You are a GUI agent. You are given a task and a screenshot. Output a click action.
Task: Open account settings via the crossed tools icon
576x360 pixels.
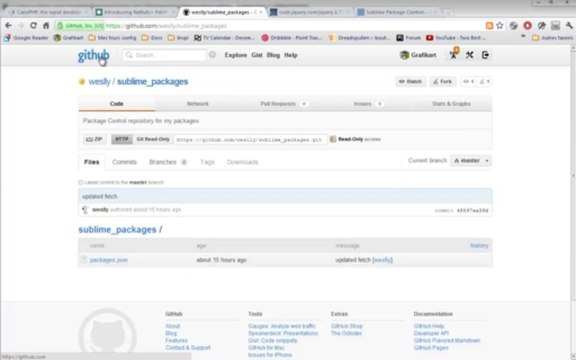(469, 55)
